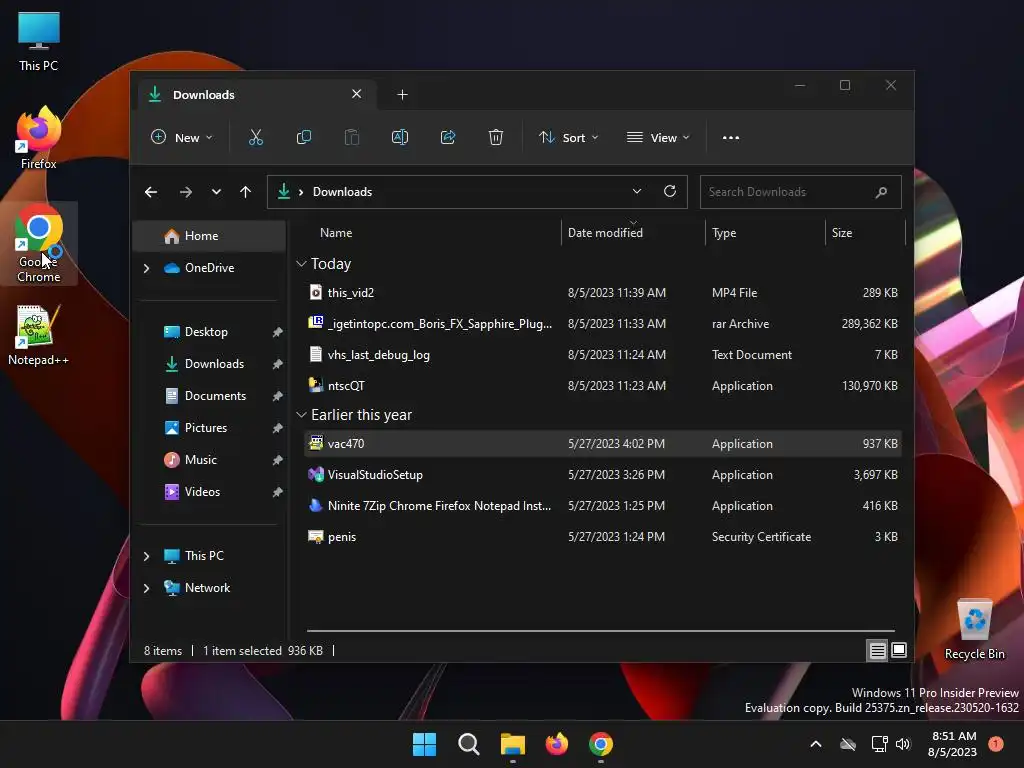This screenshot has width=1024, height=768.
Task: Select the Recycle Bin desktop icon
Action: (x=974, y=630)
